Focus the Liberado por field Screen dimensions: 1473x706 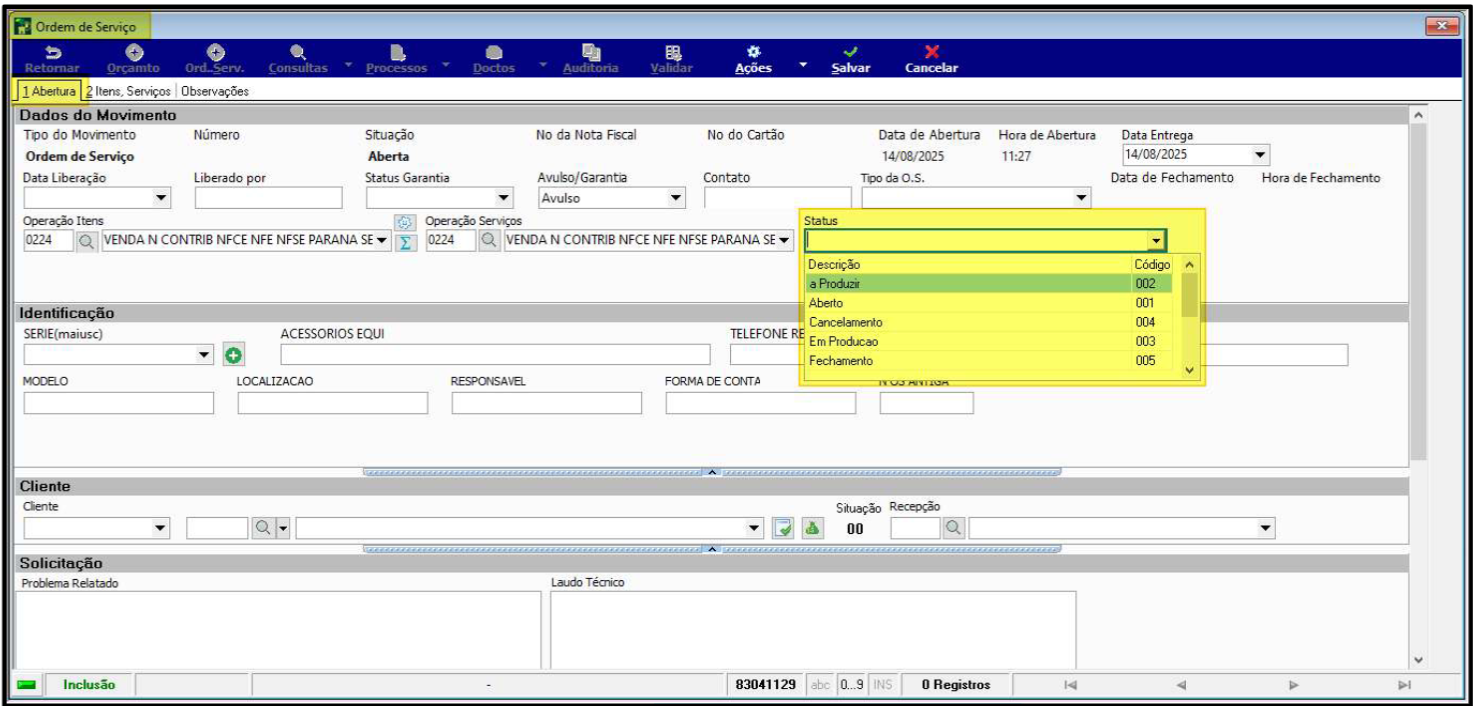pyautogui.click(x=269, y=198)
